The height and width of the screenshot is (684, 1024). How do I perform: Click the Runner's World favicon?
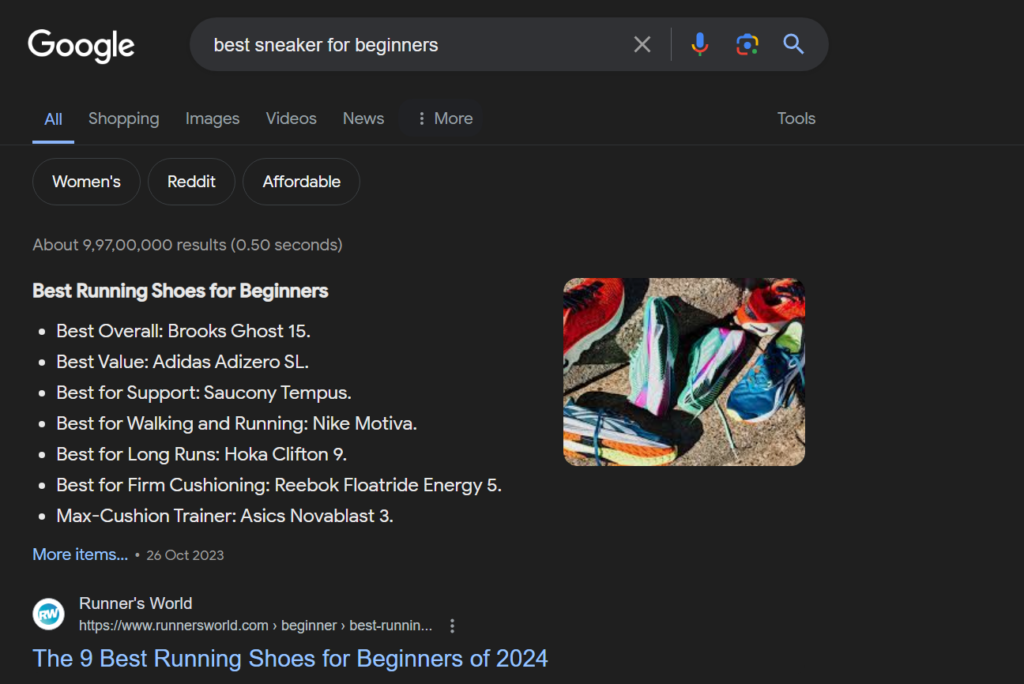pyautogui.click(x=48, y=614)
